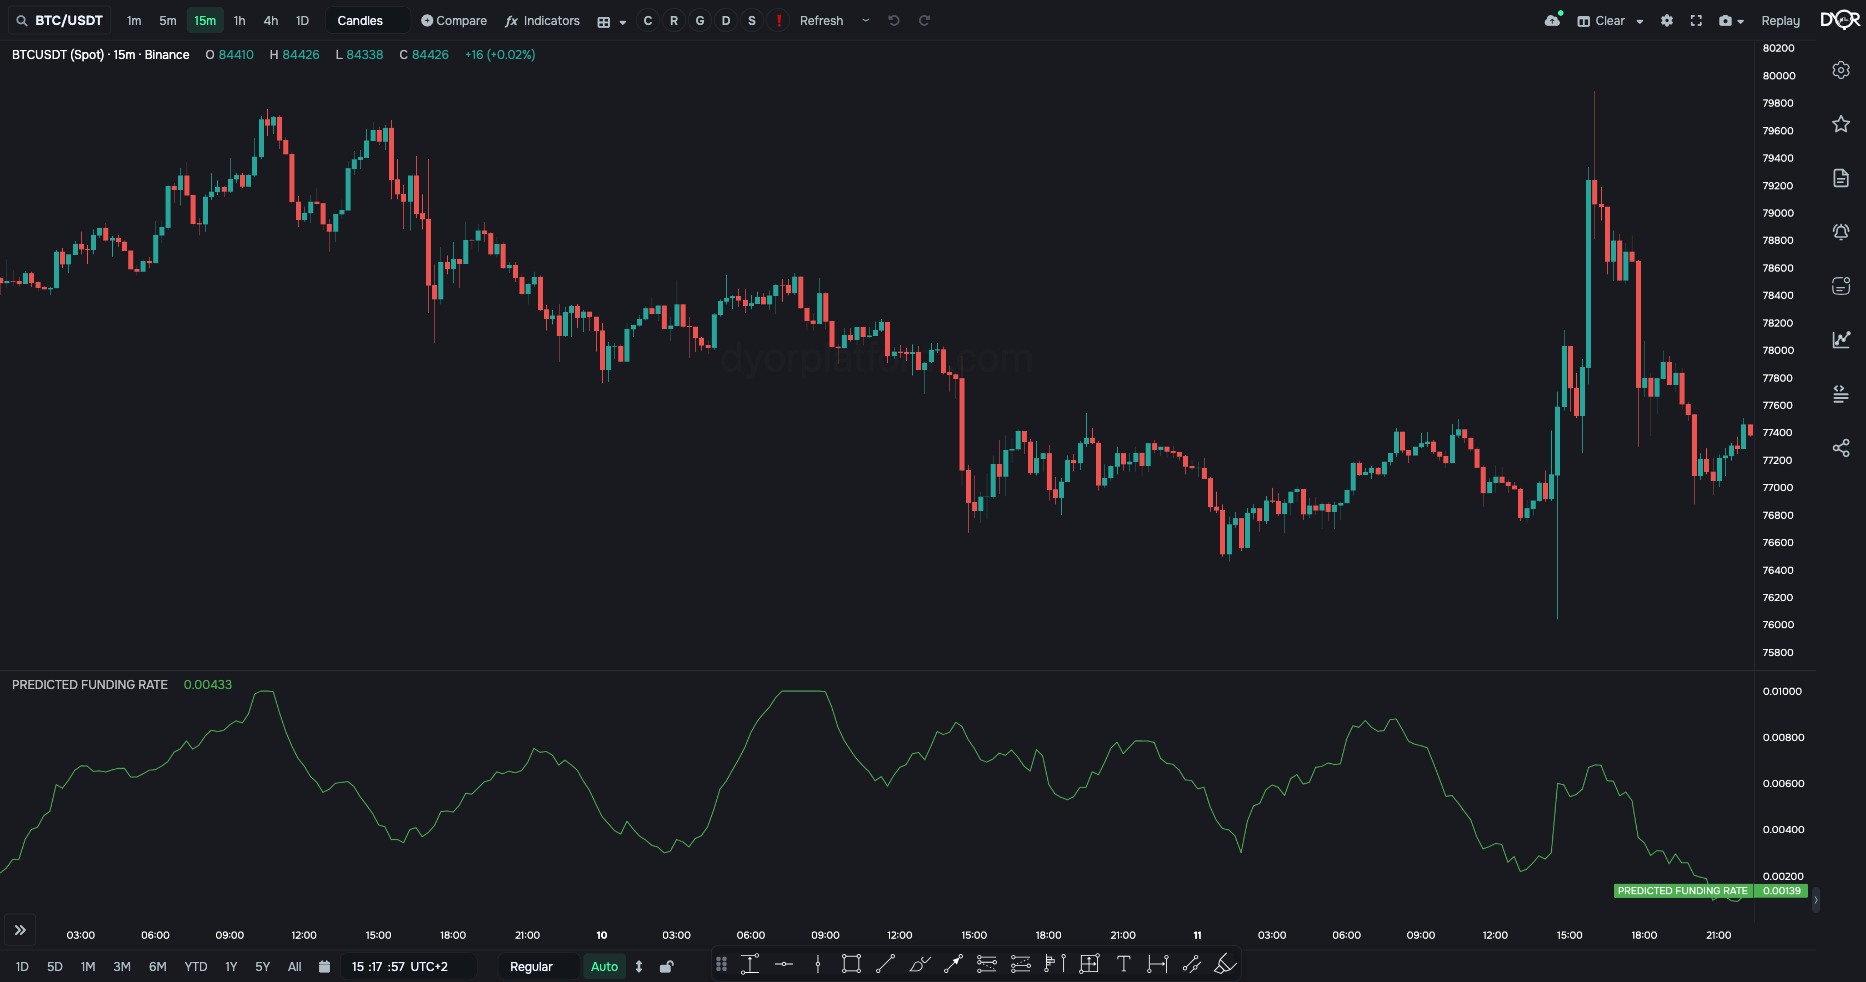Expand the grid layout dropdown arrow
The height and width of the screenshot is (982, 1866).
pos(623,22)
